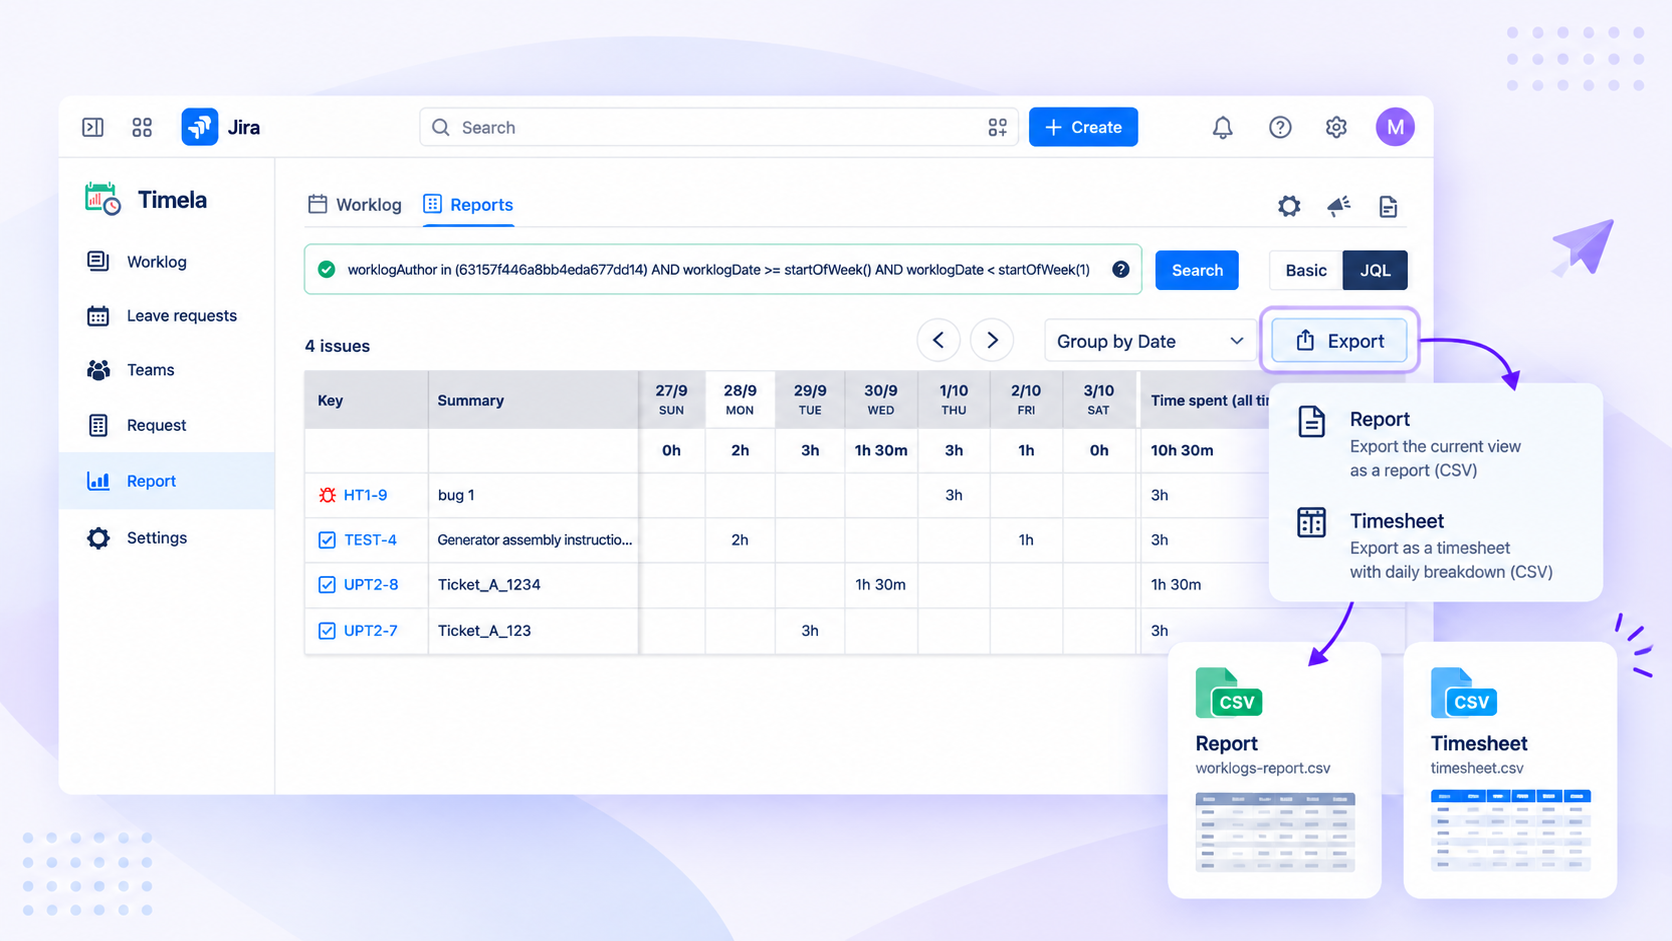
Task: Click the 'Generator assembly instructio...' summary
Action: [535, 540]
